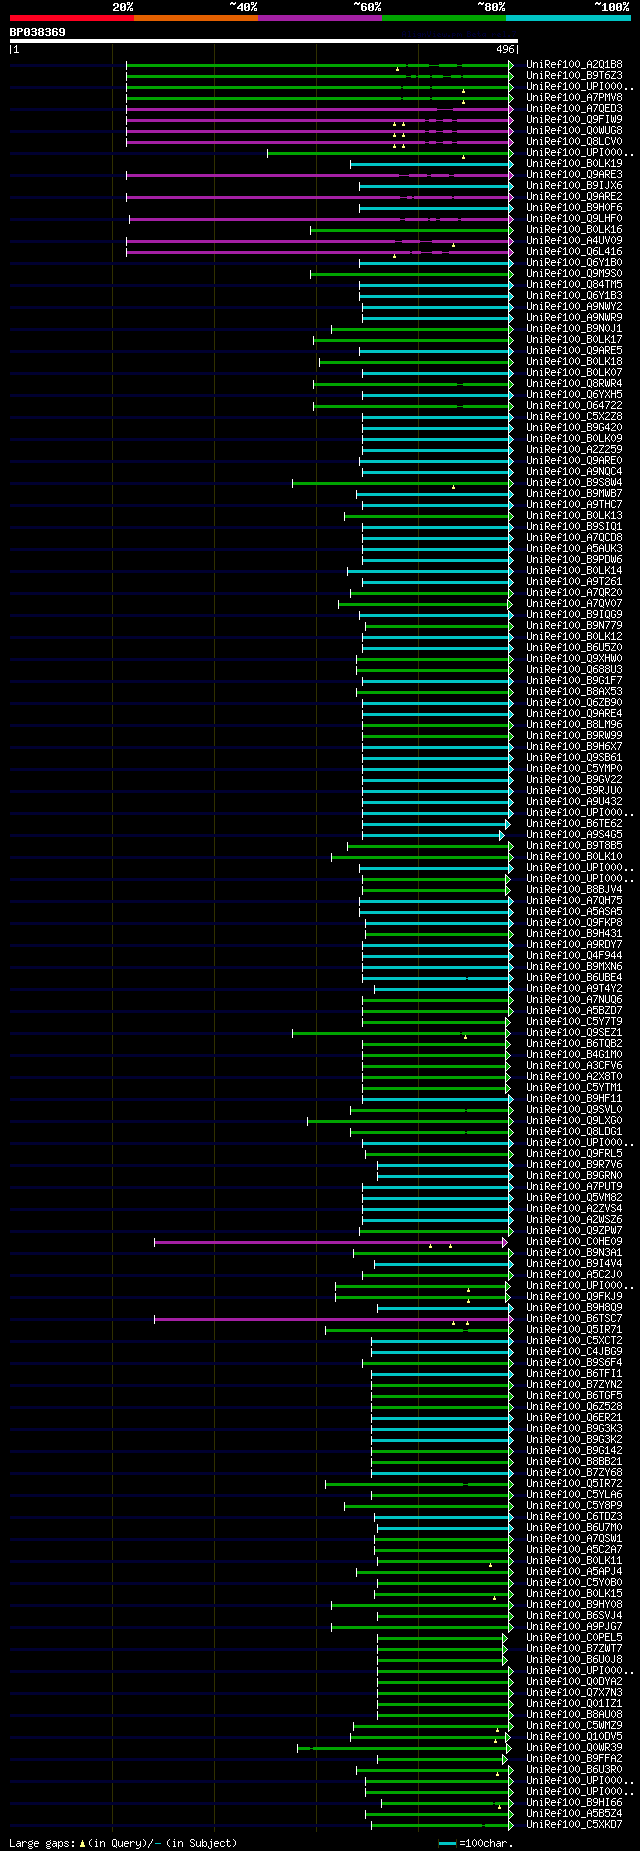Click the cyan ~100% identity legend segment
The width and height of the screenshot is (640, 1851).
click(x=568, y=18)
